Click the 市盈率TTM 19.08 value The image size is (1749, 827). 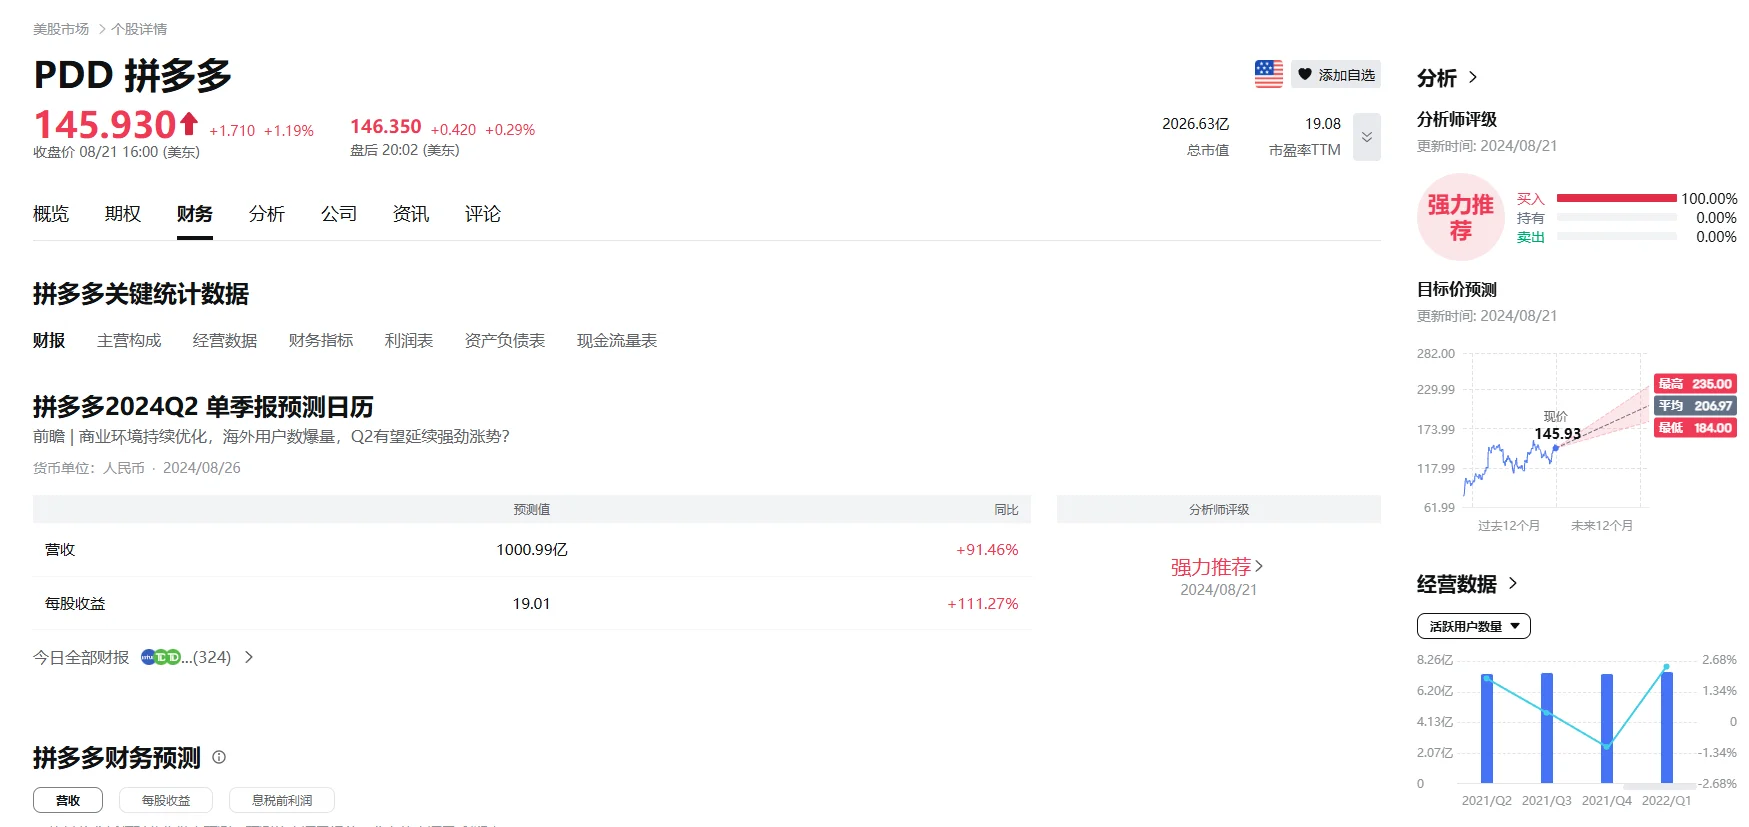(1323, 124)
